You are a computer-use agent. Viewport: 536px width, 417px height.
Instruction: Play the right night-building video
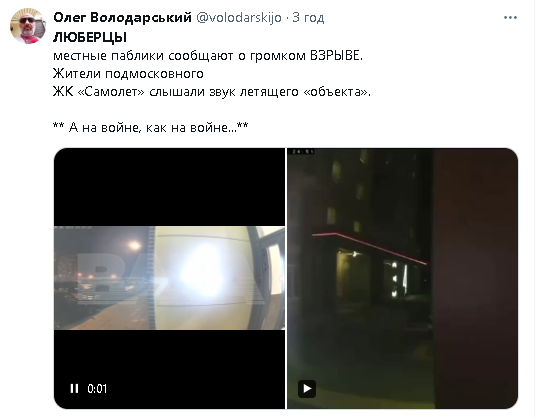pyautogui.click(x=307, y=389)
